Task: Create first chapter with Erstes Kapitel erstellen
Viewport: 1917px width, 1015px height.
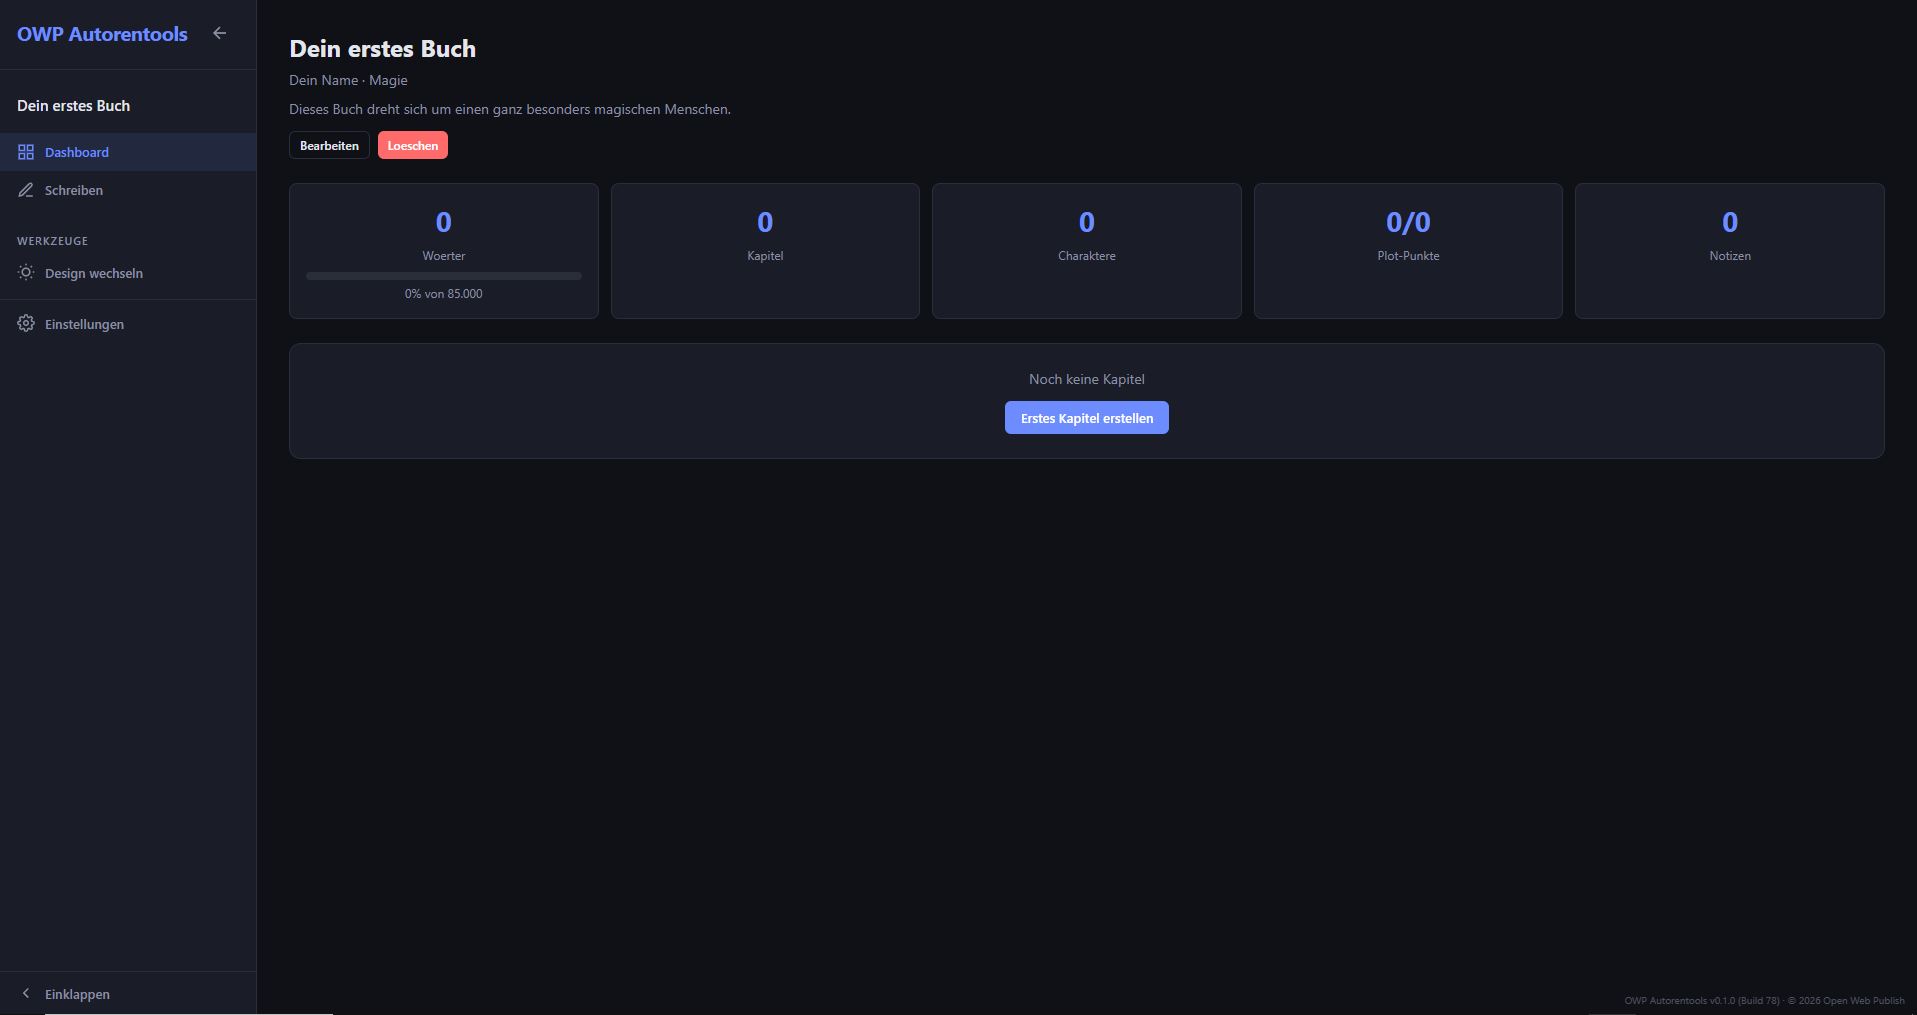Action: tap(1086, 418)
